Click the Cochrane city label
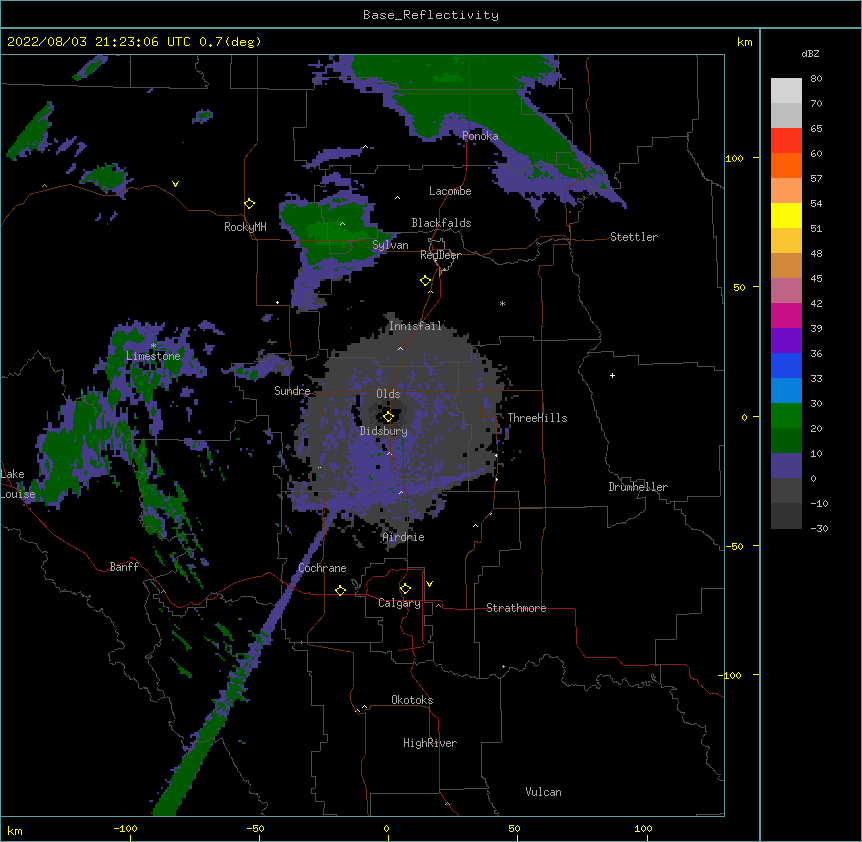The width and height of the screenshot is (862, 842). [322, 568]
